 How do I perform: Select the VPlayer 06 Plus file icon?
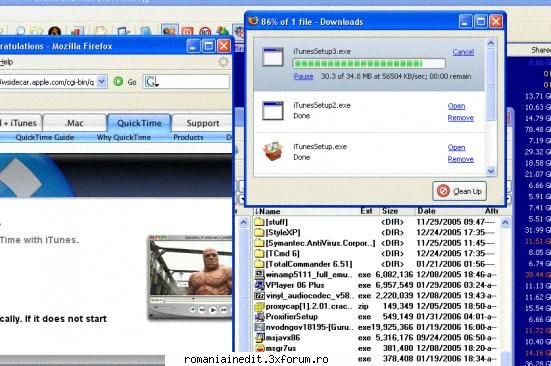pos(259,285)
